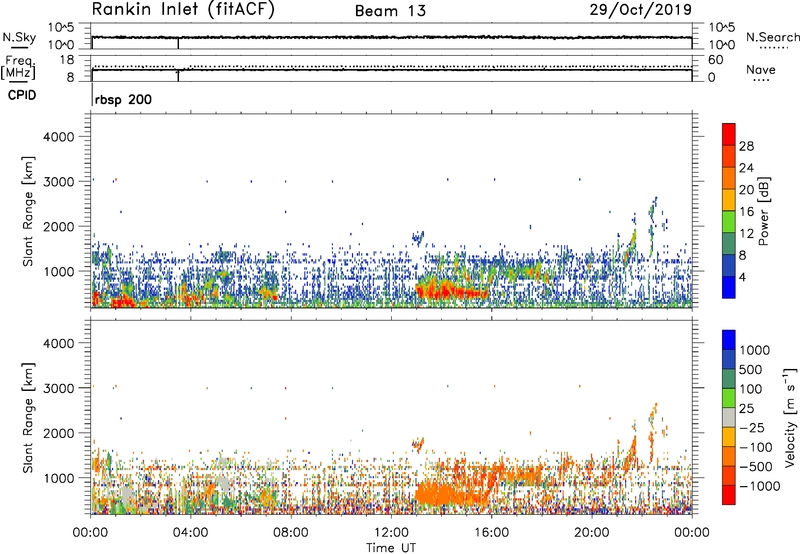Click the "4000" tick in power panel

click(58, 137)
